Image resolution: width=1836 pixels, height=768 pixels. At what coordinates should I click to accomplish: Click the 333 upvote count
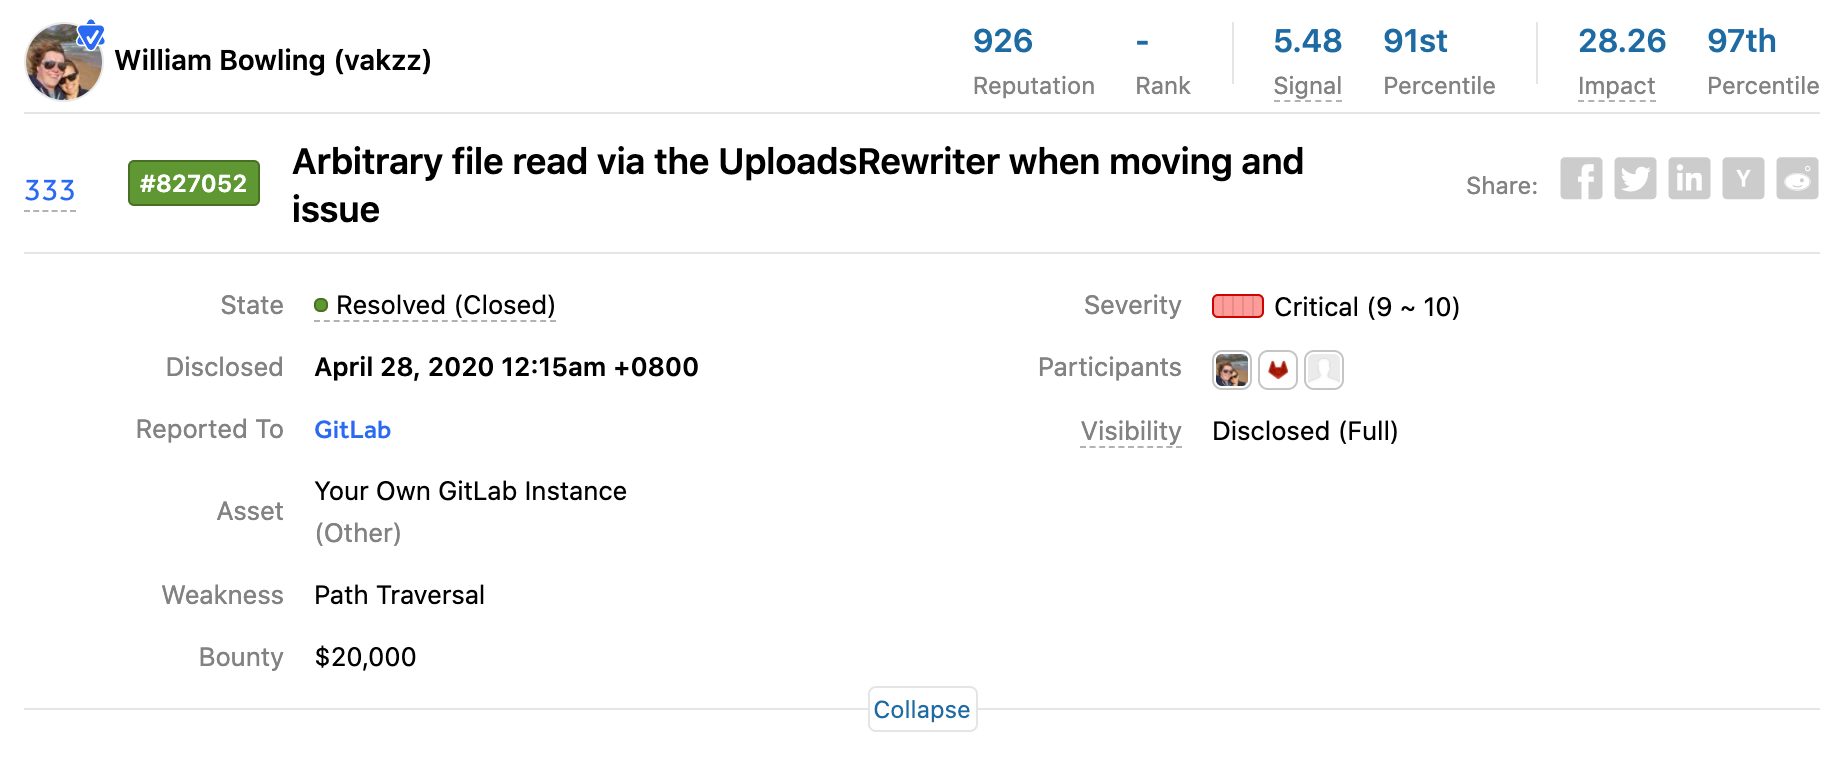50,190
